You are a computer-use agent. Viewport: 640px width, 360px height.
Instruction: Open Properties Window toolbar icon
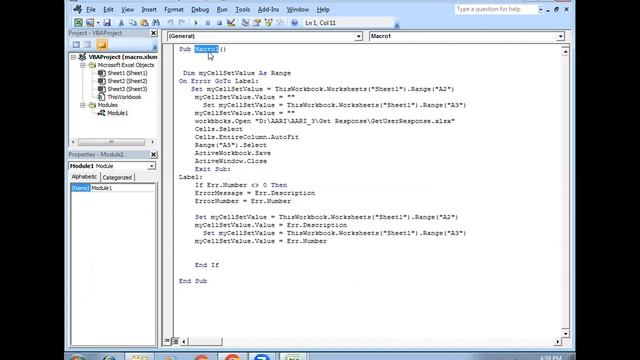tap(257, 23)
